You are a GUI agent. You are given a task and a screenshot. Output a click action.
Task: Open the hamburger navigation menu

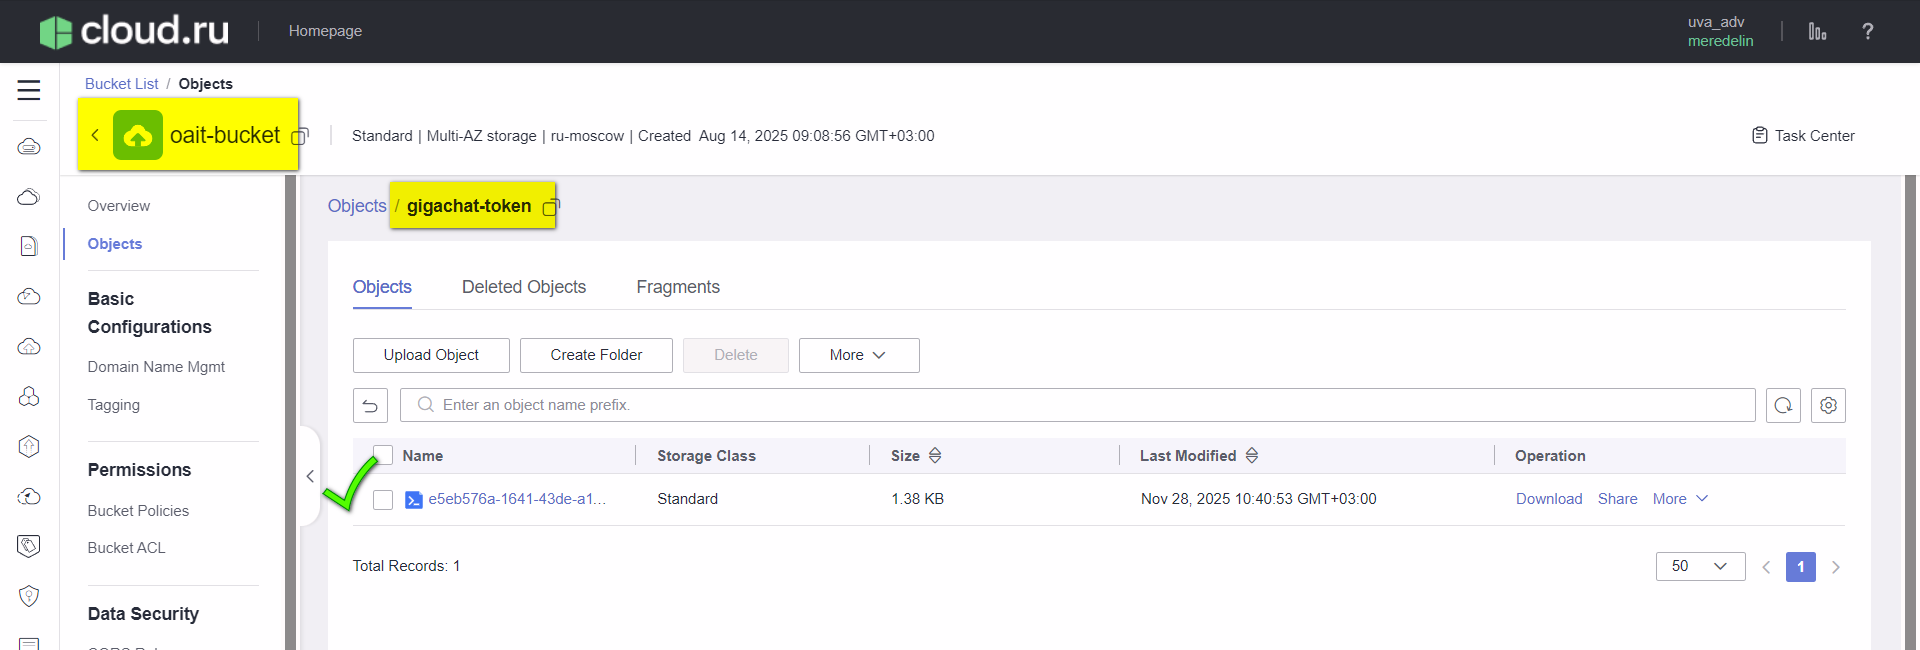coord(29,90)
